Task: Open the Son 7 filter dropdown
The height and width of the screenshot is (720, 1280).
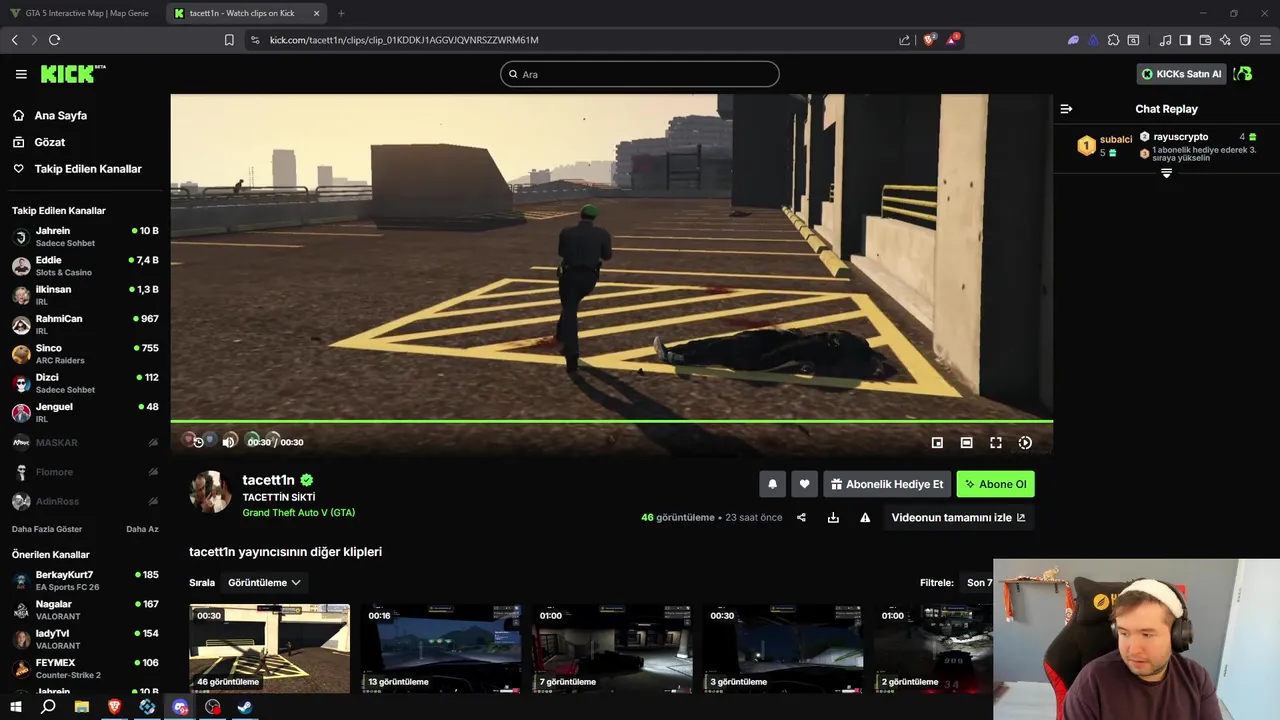Action: coord(978,582)
